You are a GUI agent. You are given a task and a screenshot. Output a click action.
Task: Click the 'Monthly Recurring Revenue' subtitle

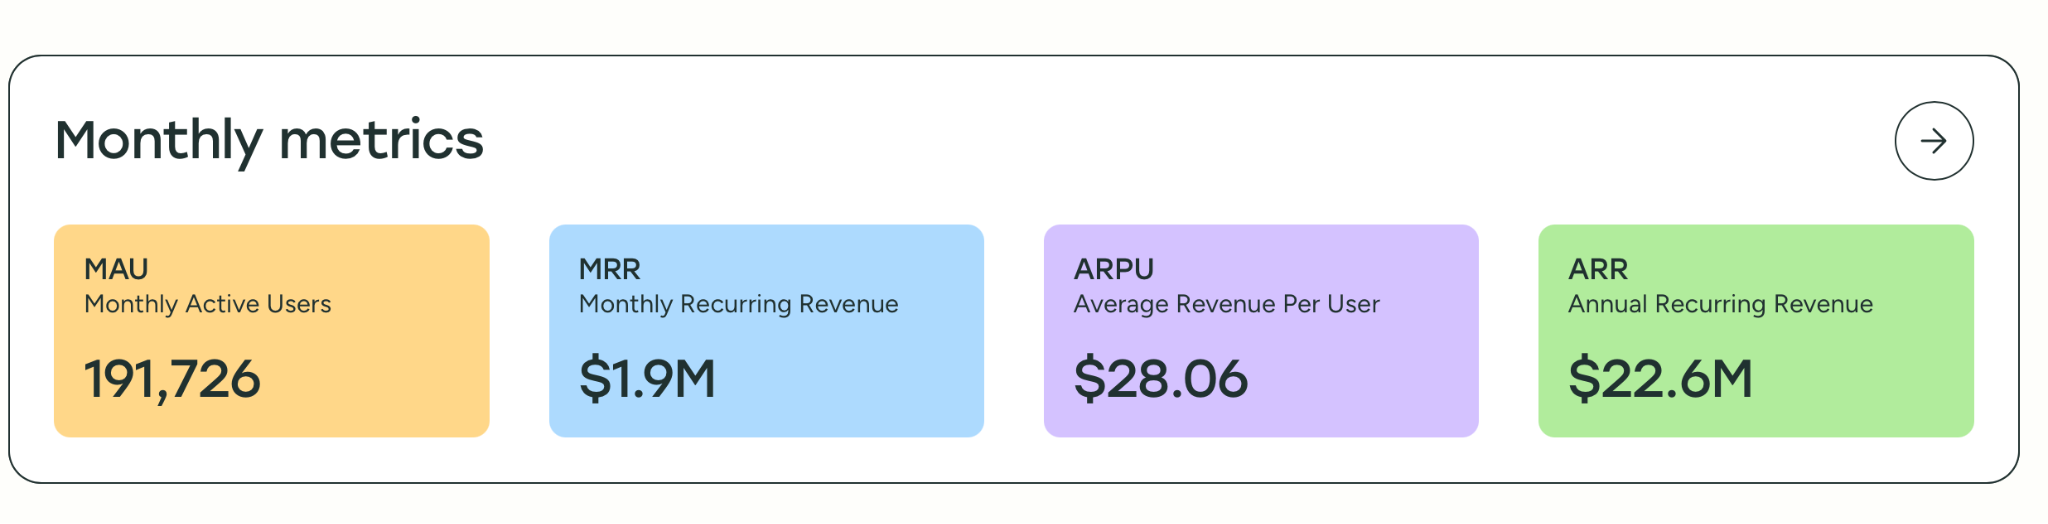pos(738,304)
